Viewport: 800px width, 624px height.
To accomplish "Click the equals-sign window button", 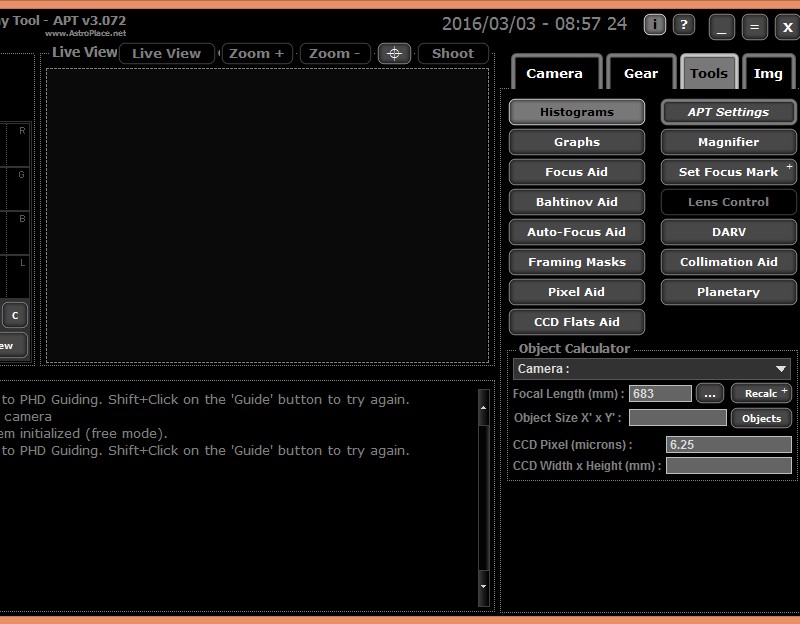I will pyautogui.click(x=755, y=27).
